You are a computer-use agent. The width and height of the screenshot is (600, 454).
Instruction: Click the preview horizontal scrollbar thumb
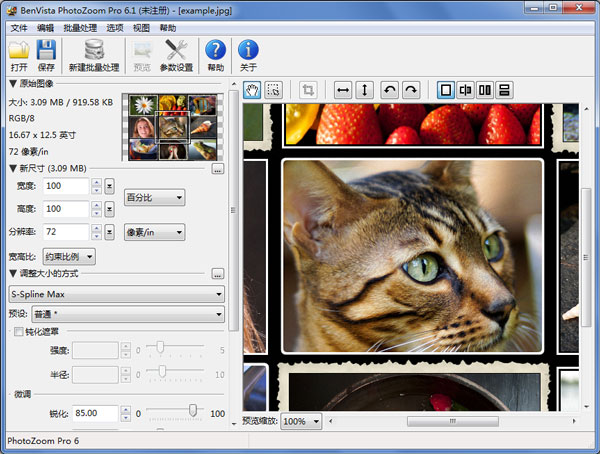pyautogui.click(x=453, y=421)
